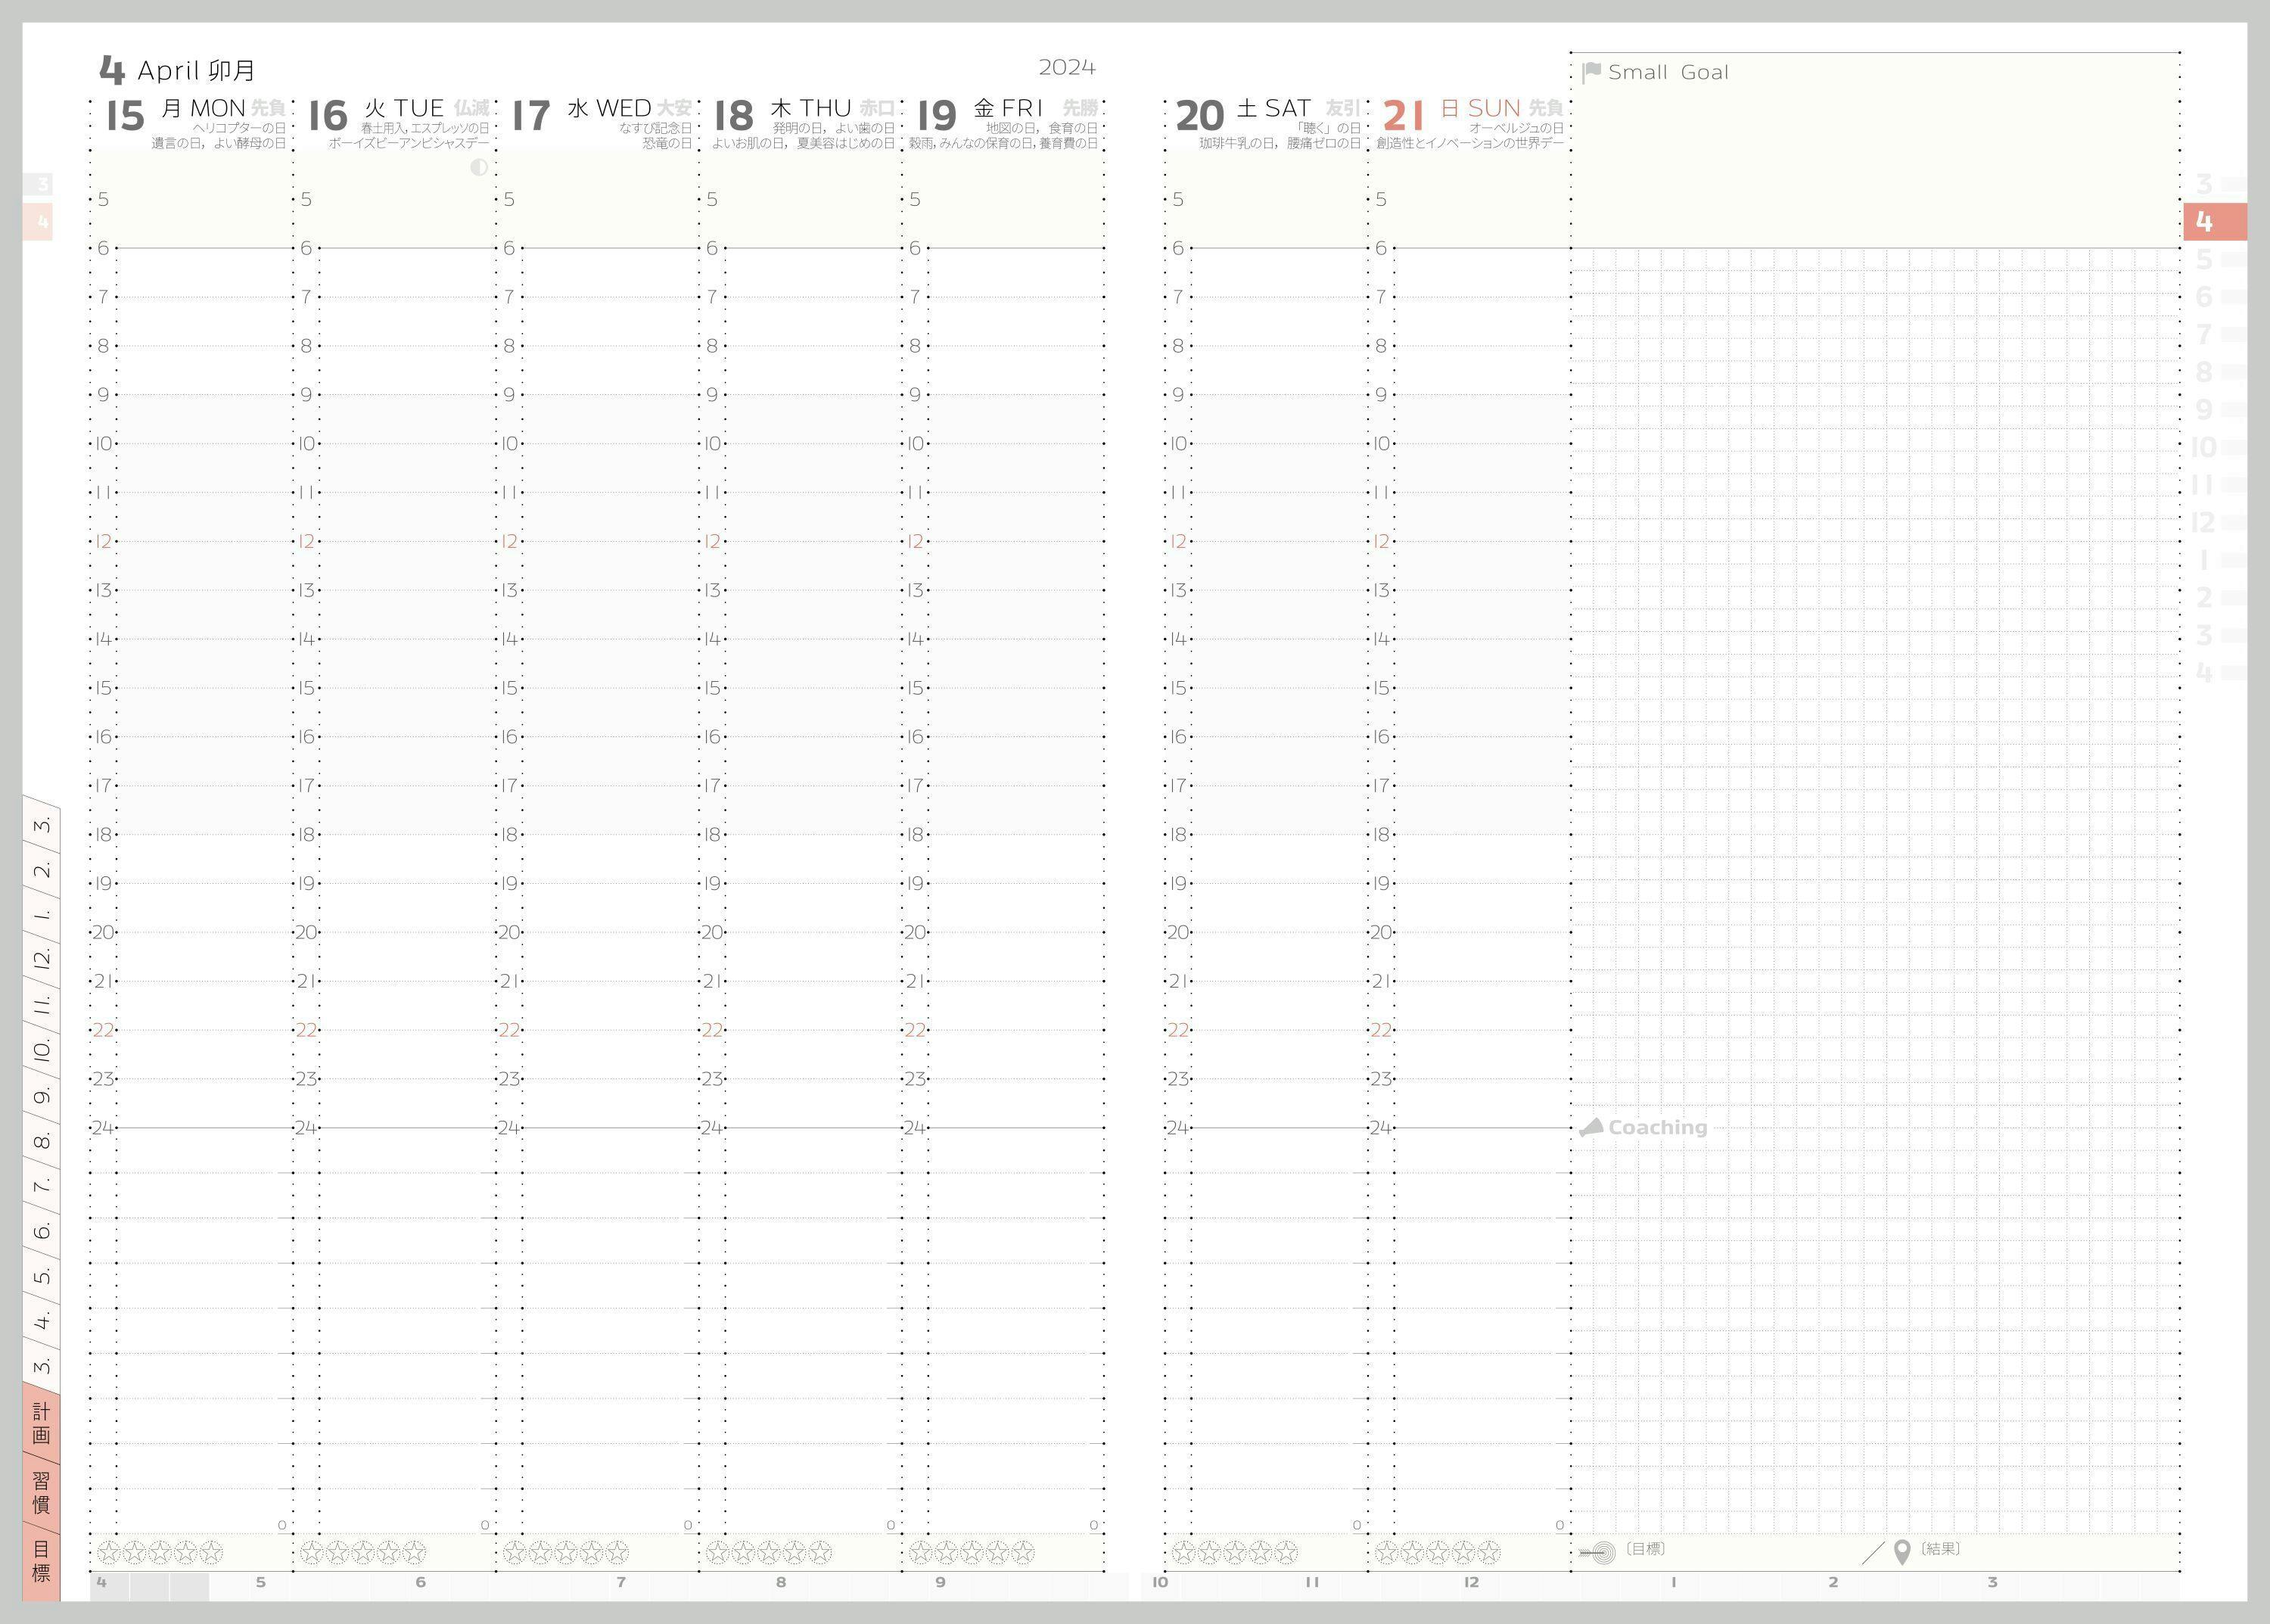Open the 目標 side tab

point(41,1561)
